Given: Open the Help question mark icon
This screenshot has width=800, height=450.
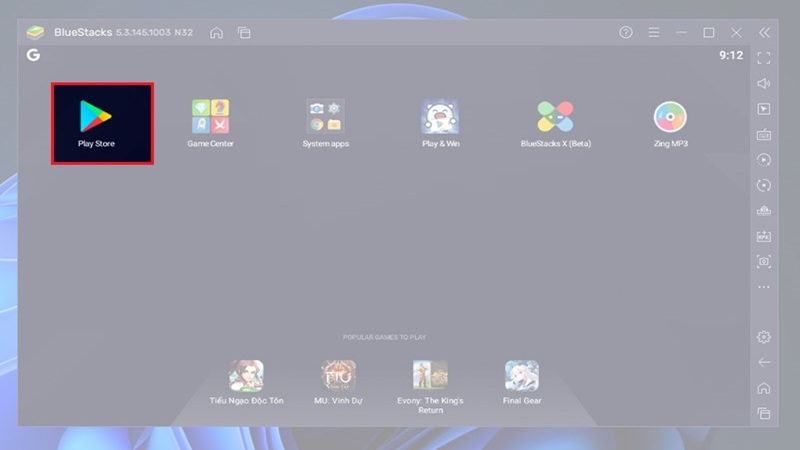Looking at the screenshot, I should tap(626, 32).
